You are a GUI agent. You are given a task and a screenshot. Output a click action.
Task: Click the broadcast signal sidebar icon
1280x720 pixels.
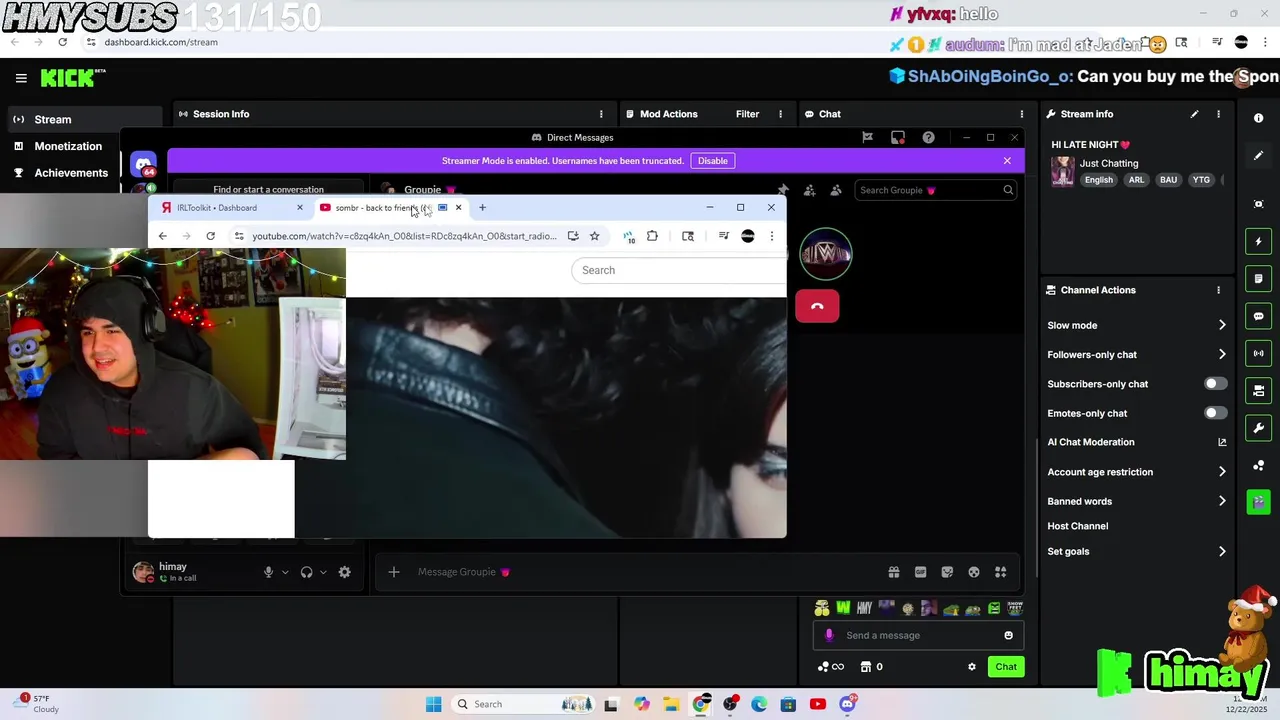pos(1258,353)
